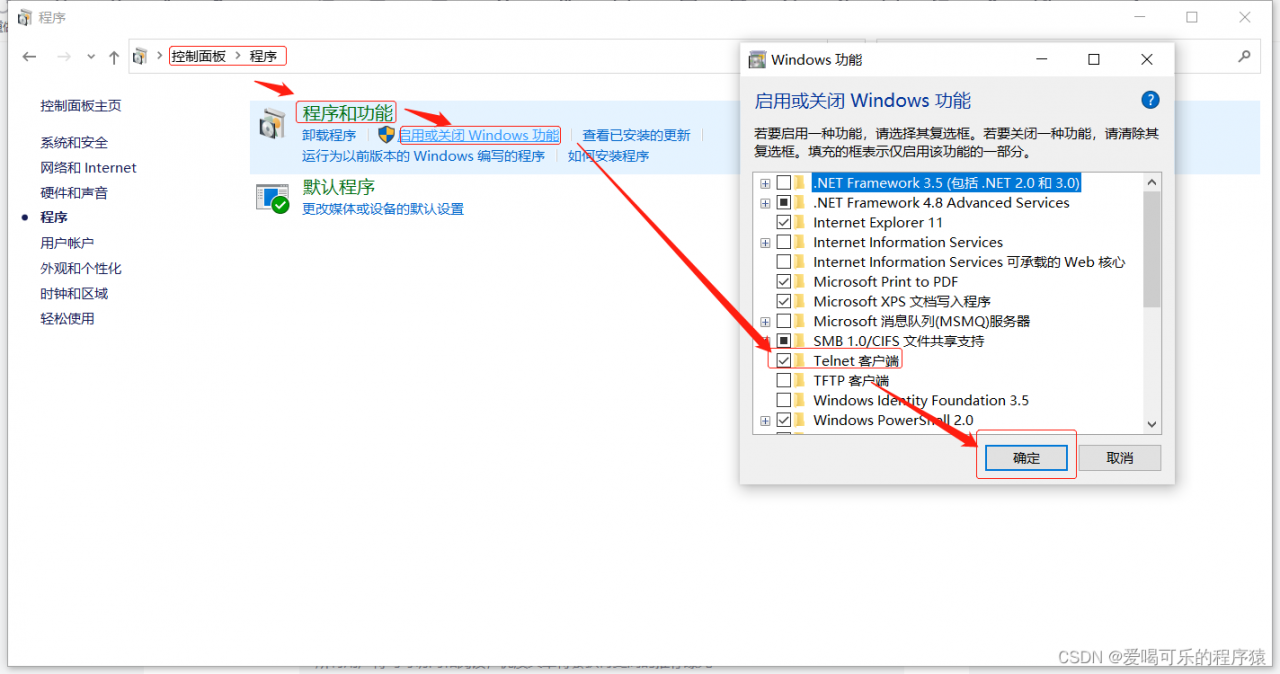
Task: Click the Programs and Features (程序和功能) icon
Action: pos(272,123)
